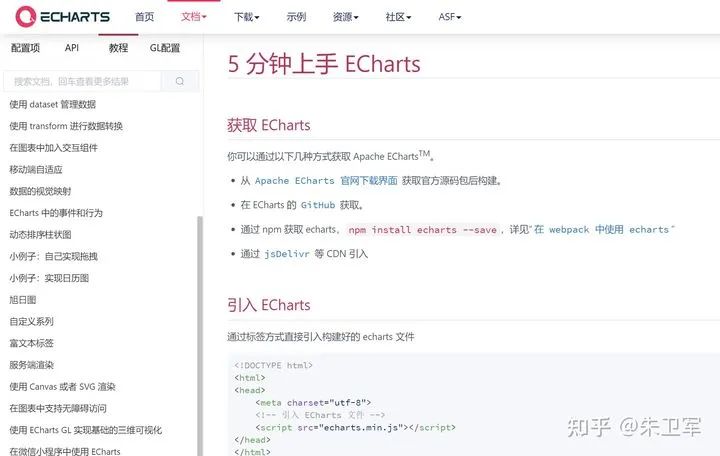The image size is (720, 456).
Task: Click the sidebar vertical scrollbar
Action: [x=200, y=335]
